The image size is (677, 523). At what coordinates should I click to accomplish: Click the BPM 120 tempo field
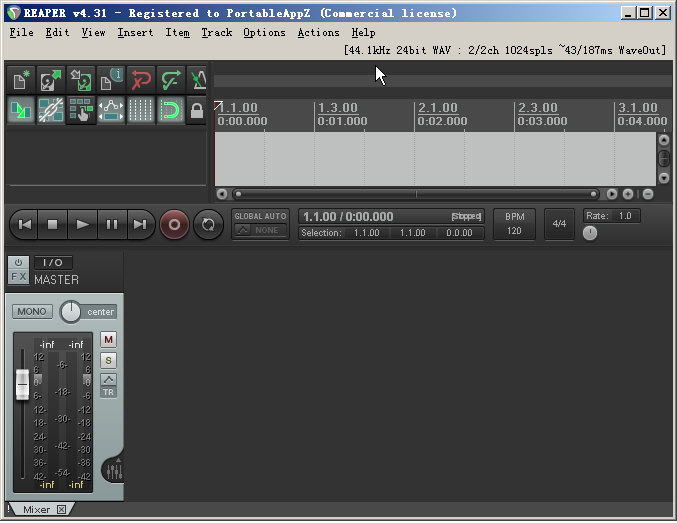click(514, 224)
